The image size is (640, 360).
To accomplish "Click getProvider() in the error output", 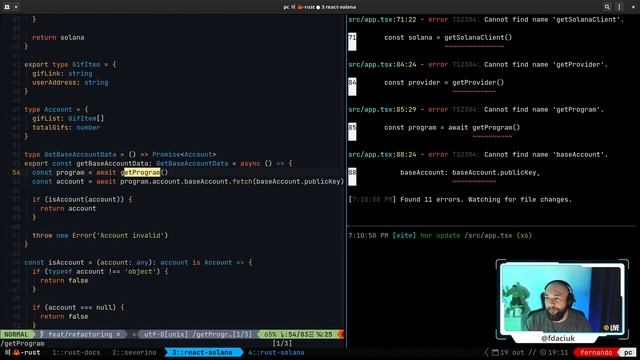I will (x=478, y=82).
